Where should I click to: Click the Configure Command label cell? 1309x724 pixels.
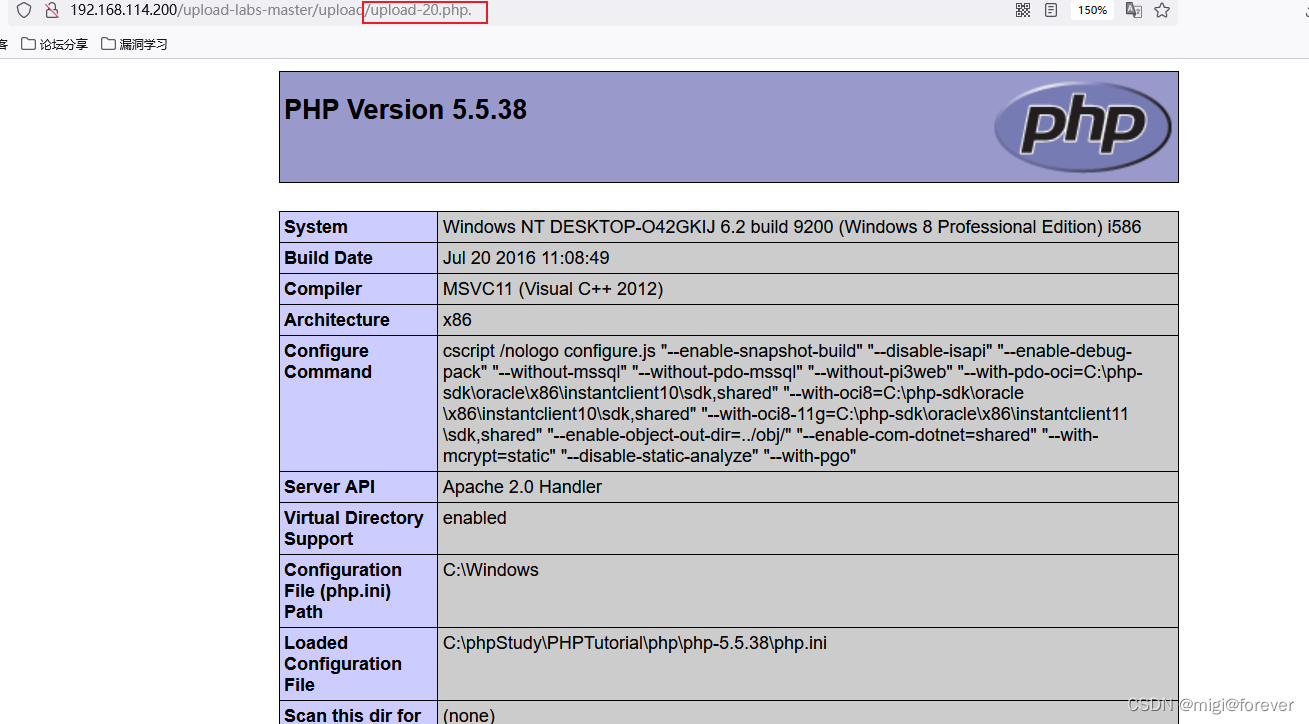click(x=328, y=361)
